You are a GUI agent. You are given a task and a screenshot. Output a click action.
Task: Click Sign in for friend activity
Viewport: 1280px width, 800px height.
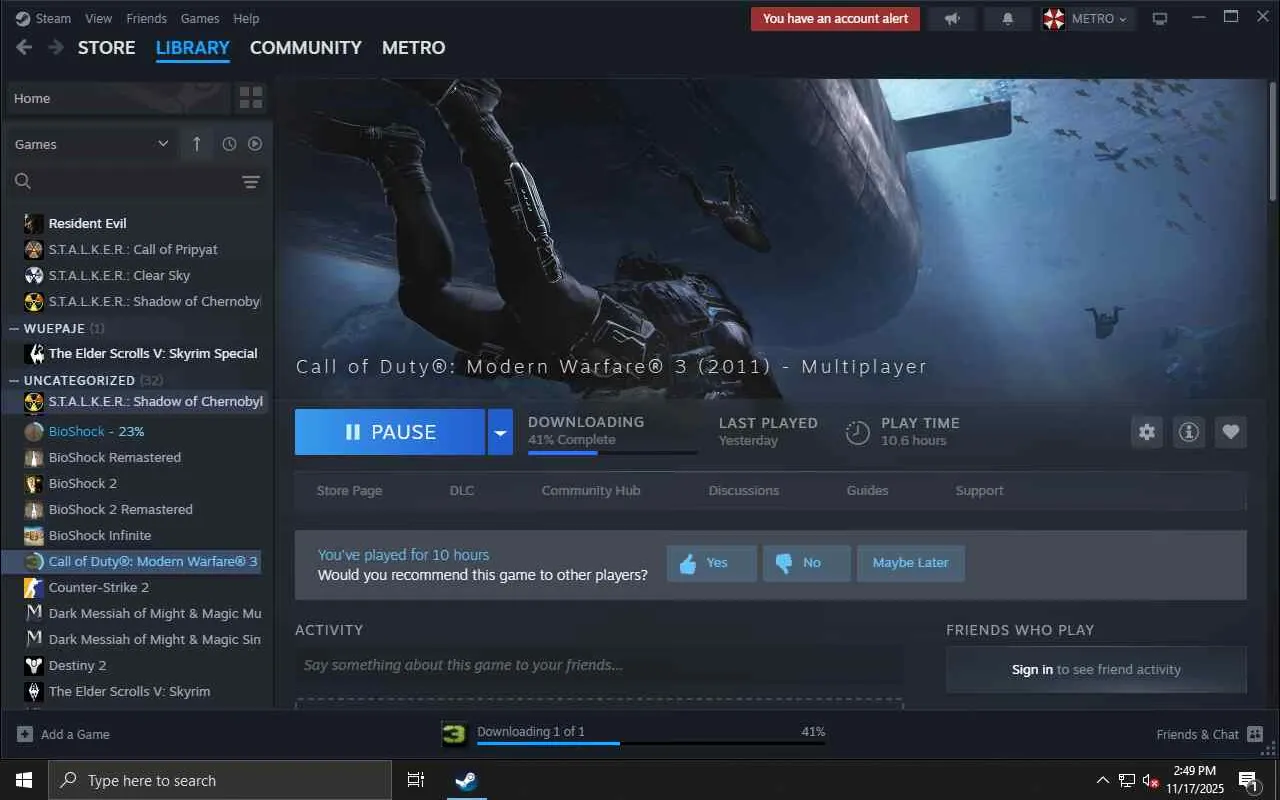point(1032,669)
